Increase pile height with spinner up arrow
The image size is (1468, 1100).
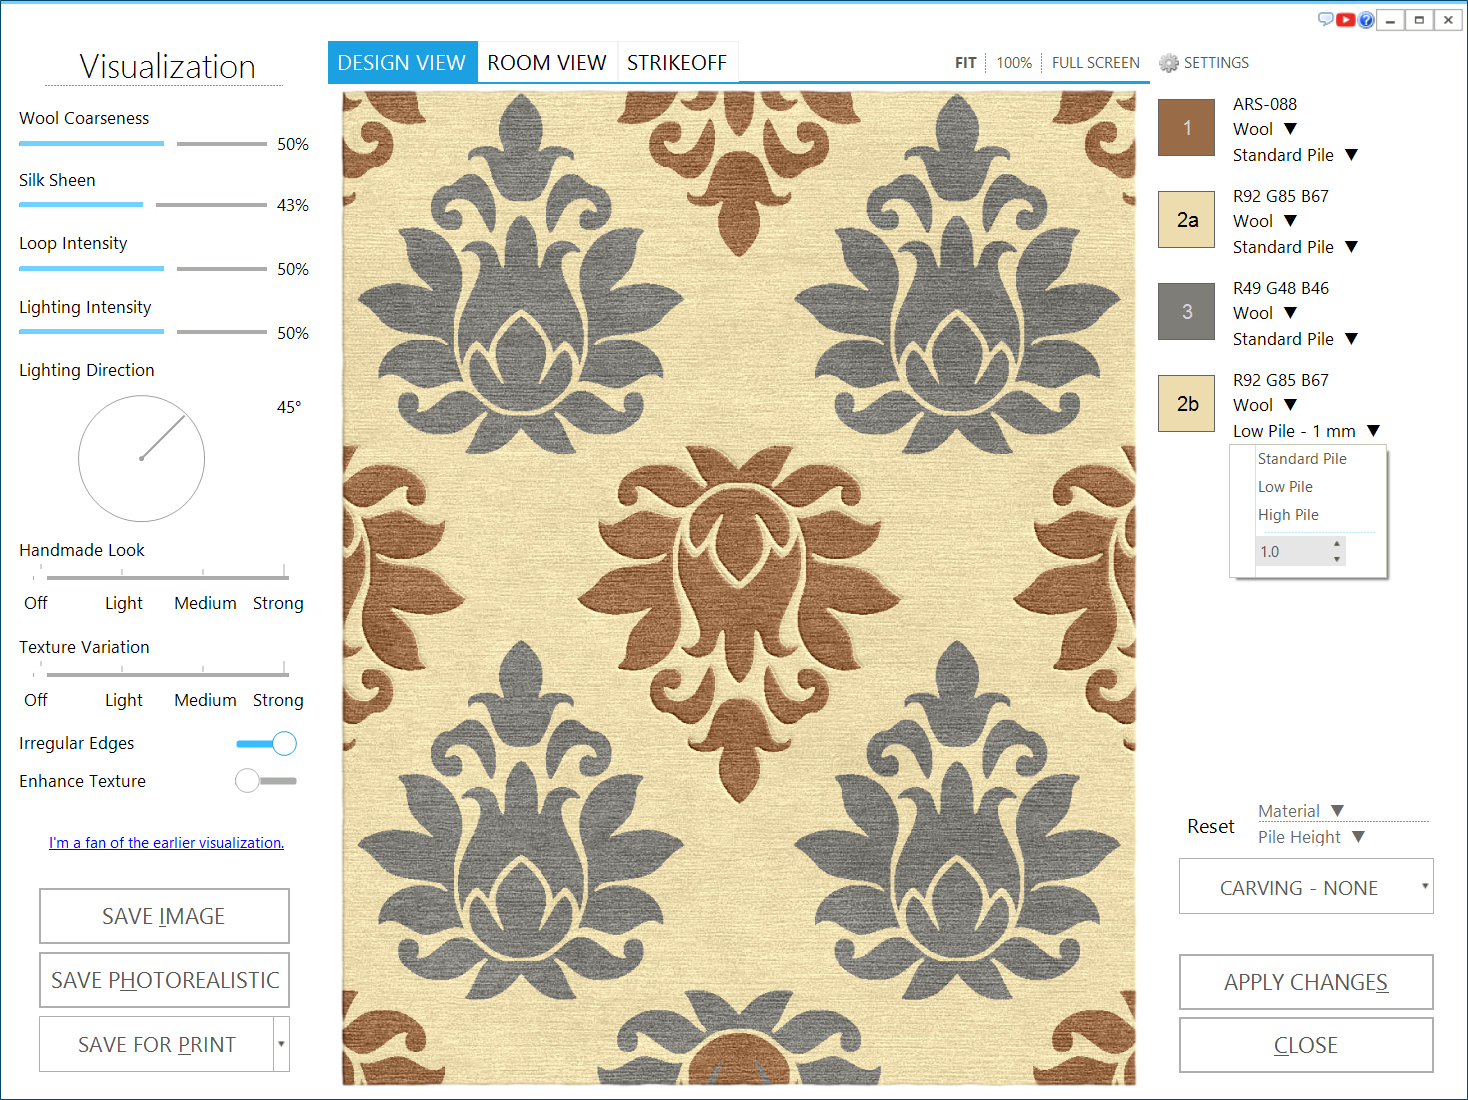tap(1337, 544)
